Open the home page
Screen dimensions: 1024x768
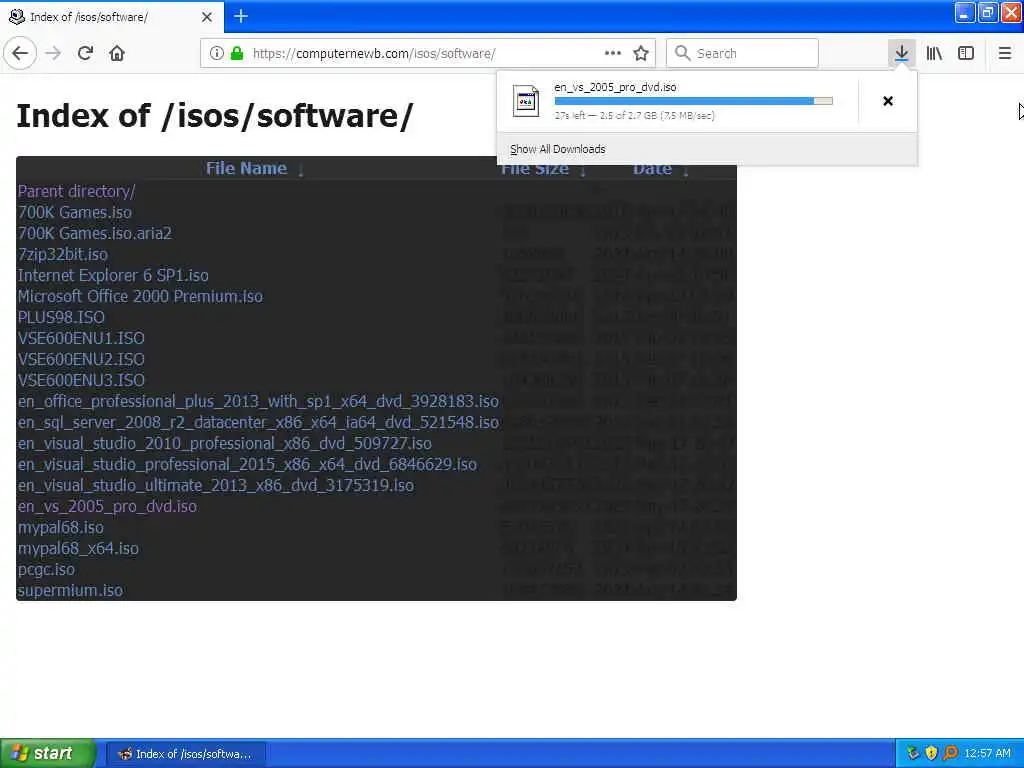117,53
